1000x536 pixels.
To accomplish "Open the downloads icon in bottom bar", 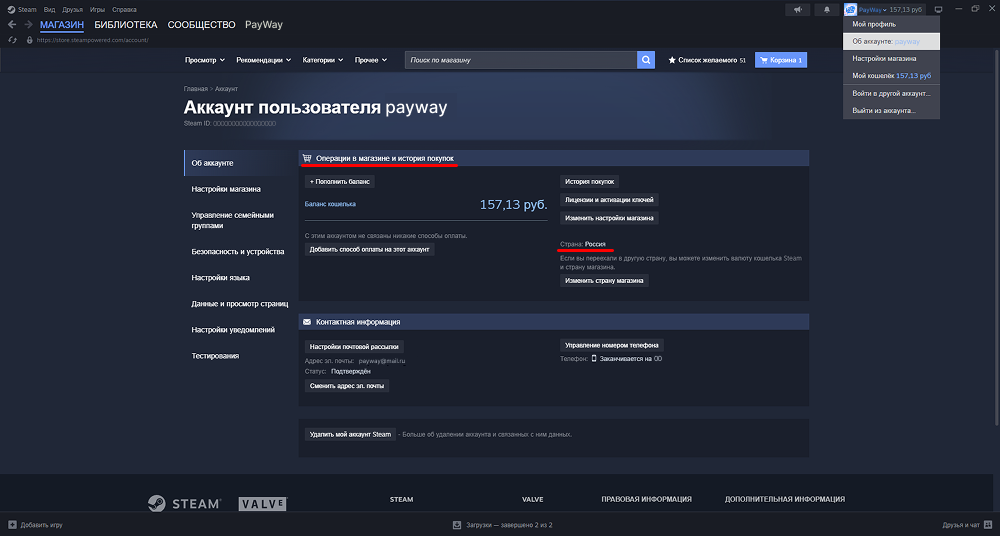I will tap(457, 525).
